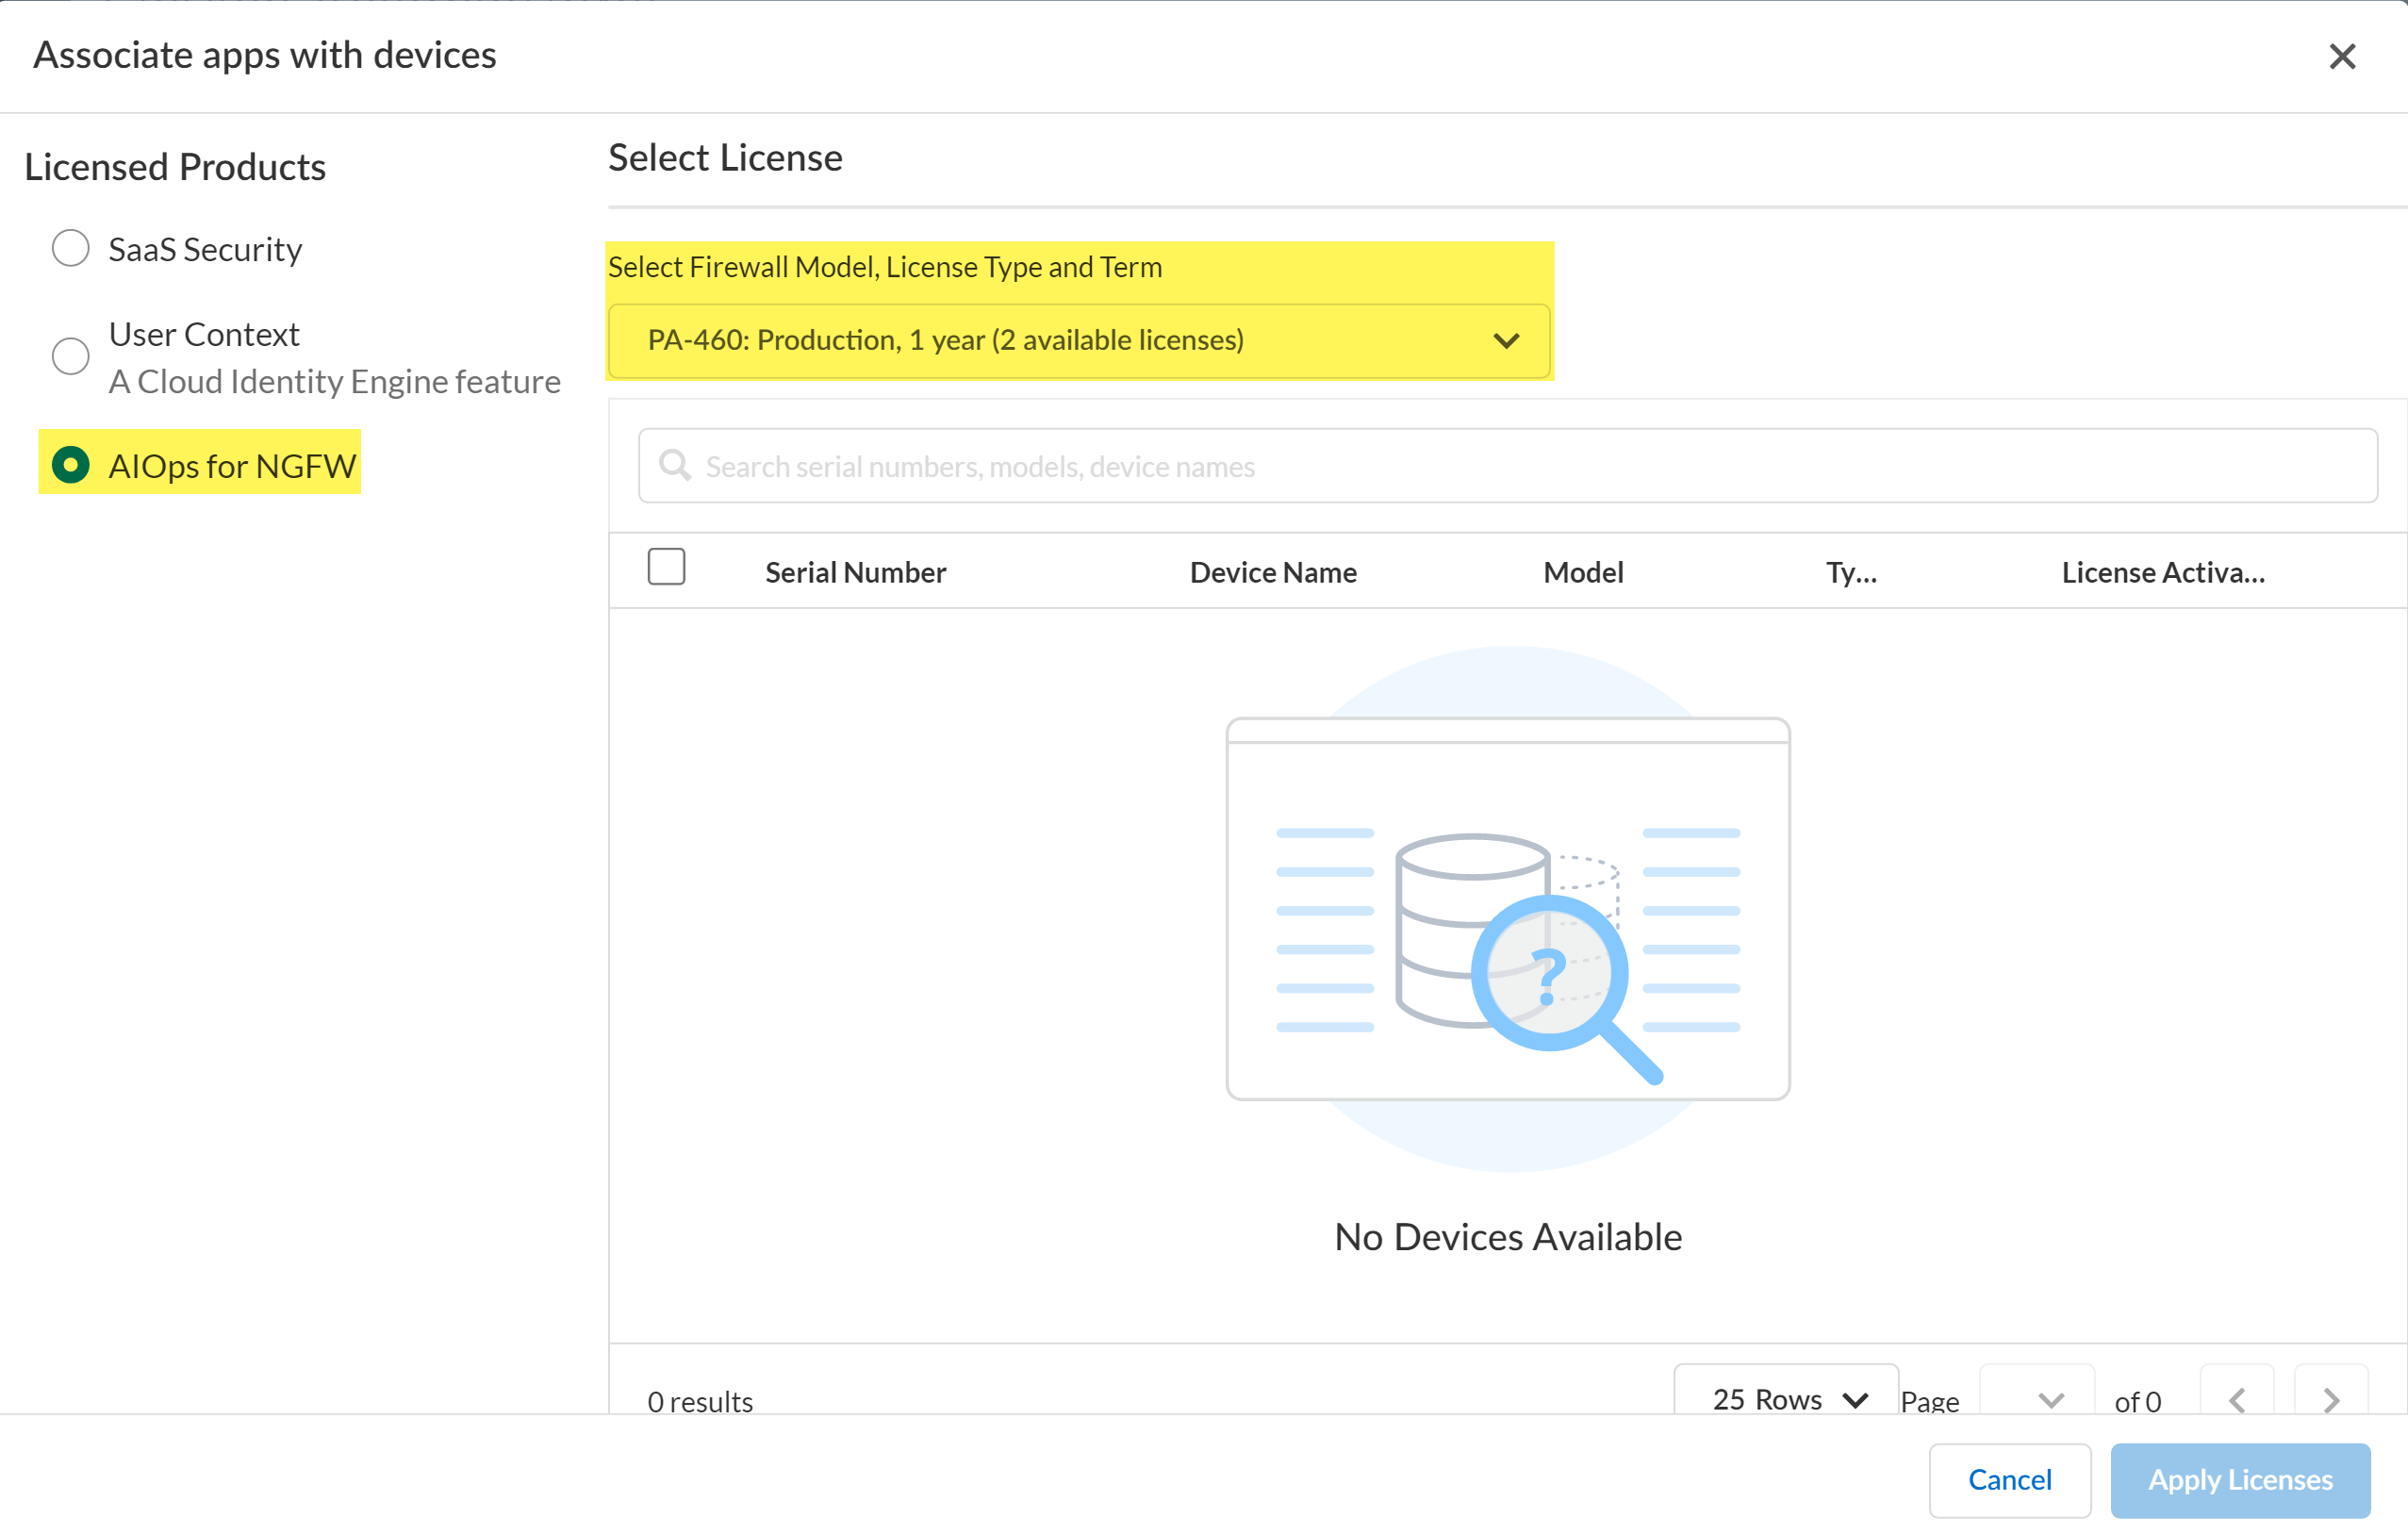Click the No Devices Available illustration
Screen dimensions: 2408x1534
point(1507,910)
